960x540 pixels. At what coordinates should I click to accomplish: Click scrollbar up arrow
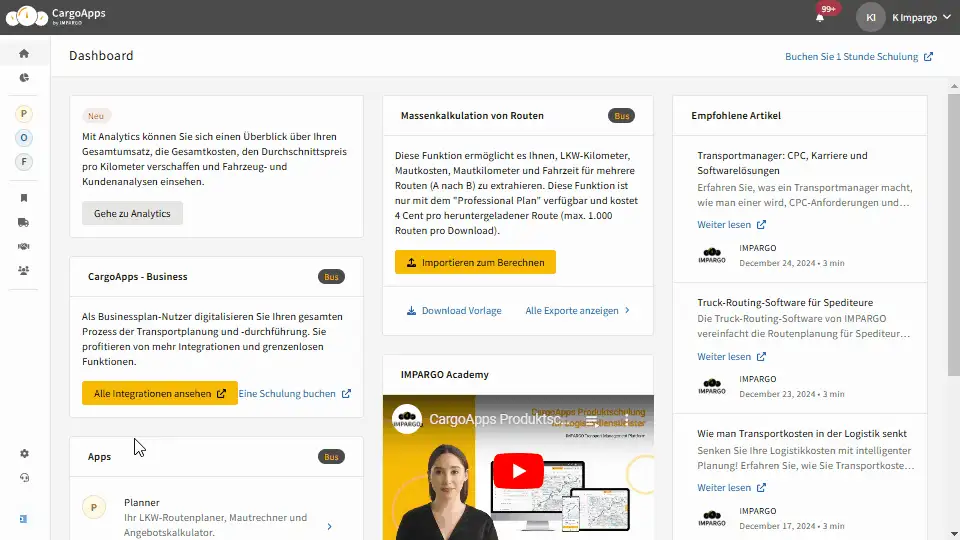(954, 86)
